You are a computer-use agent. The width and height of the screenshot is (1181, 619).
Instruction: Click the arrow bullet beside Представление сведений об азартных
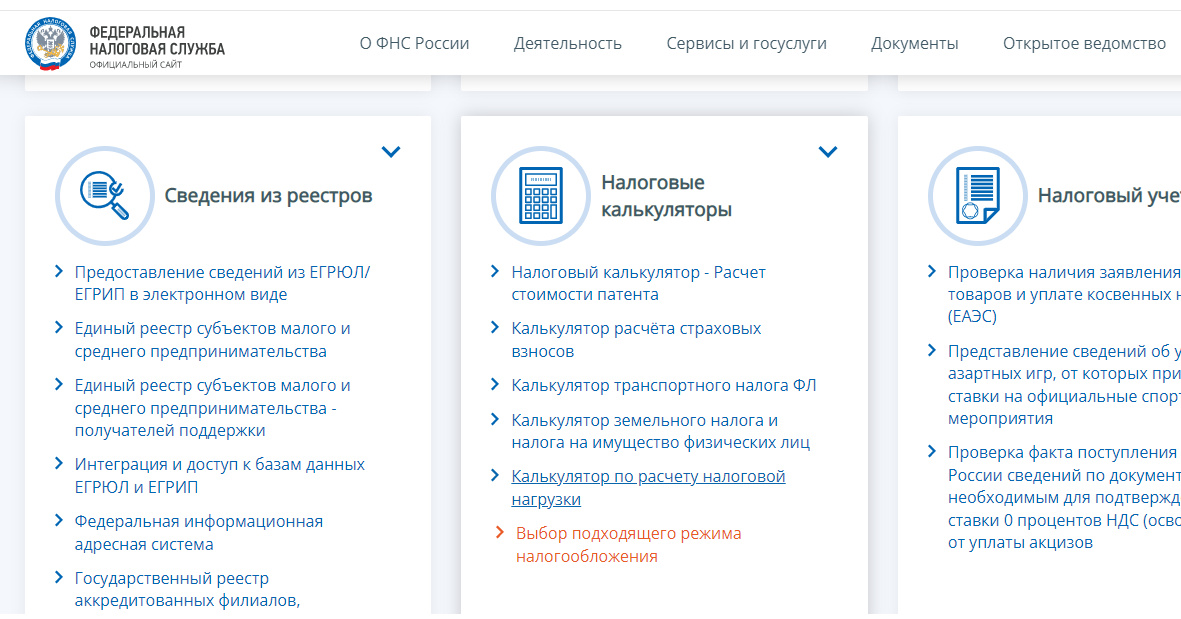point(932,350)
